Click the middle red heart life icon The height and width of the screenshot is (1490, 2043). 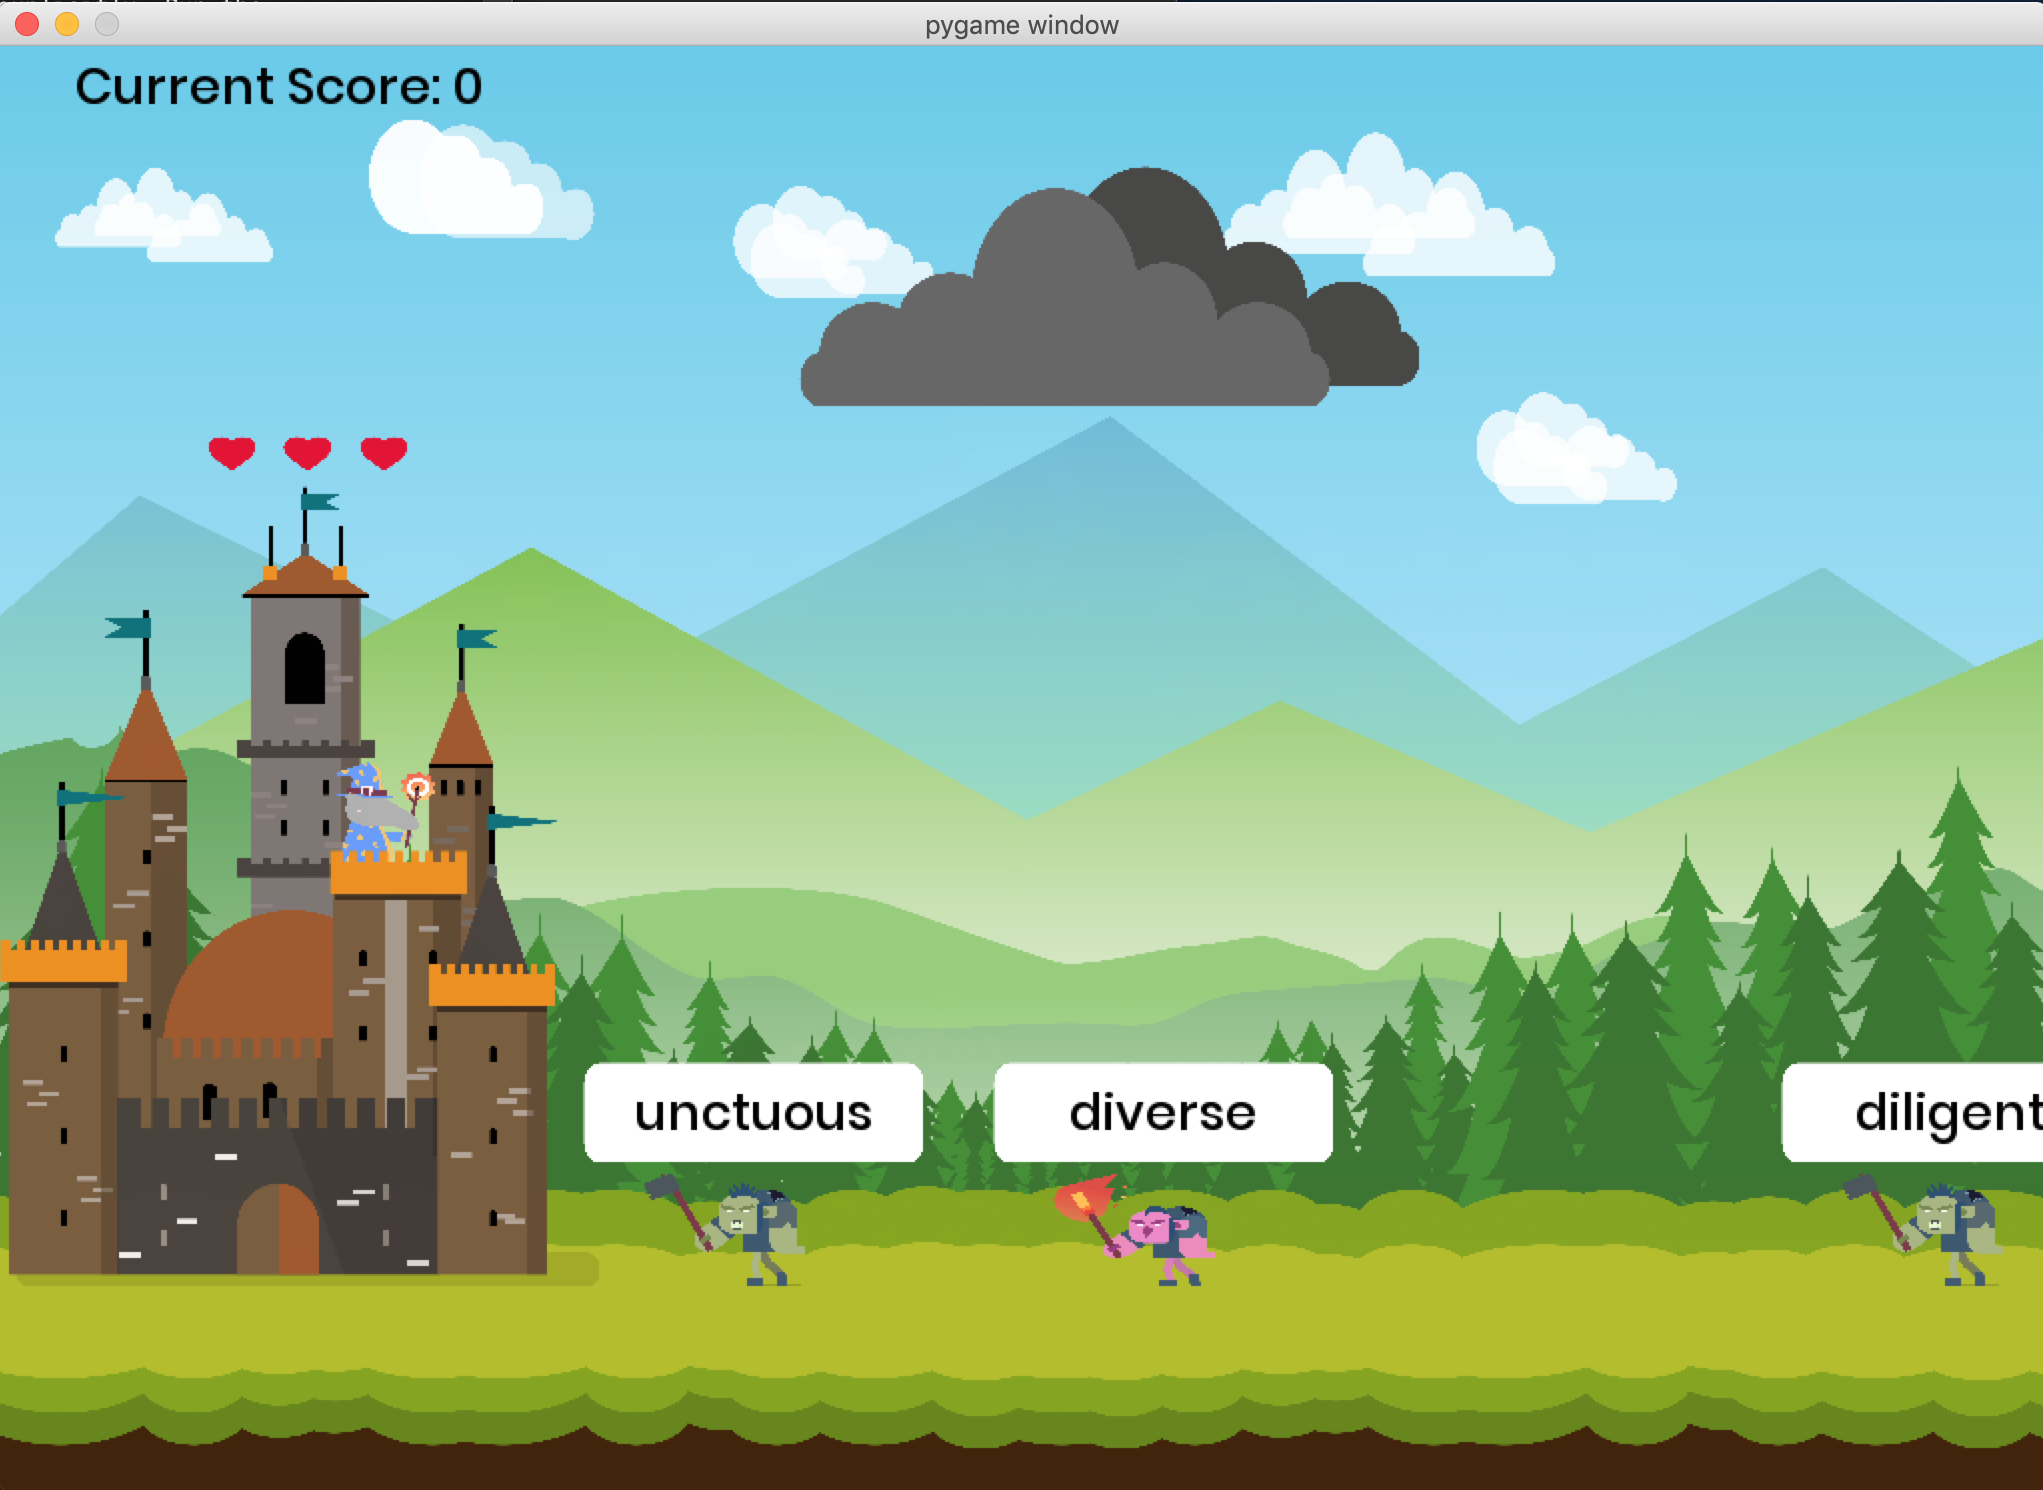tap(307, 452)
